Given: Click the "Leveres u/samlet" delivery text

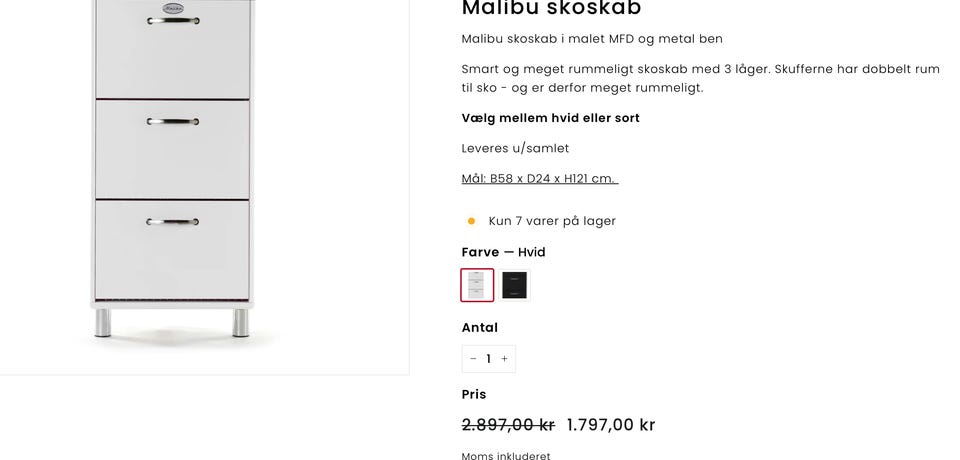Looking at the screenshot, I should [515, 148].
